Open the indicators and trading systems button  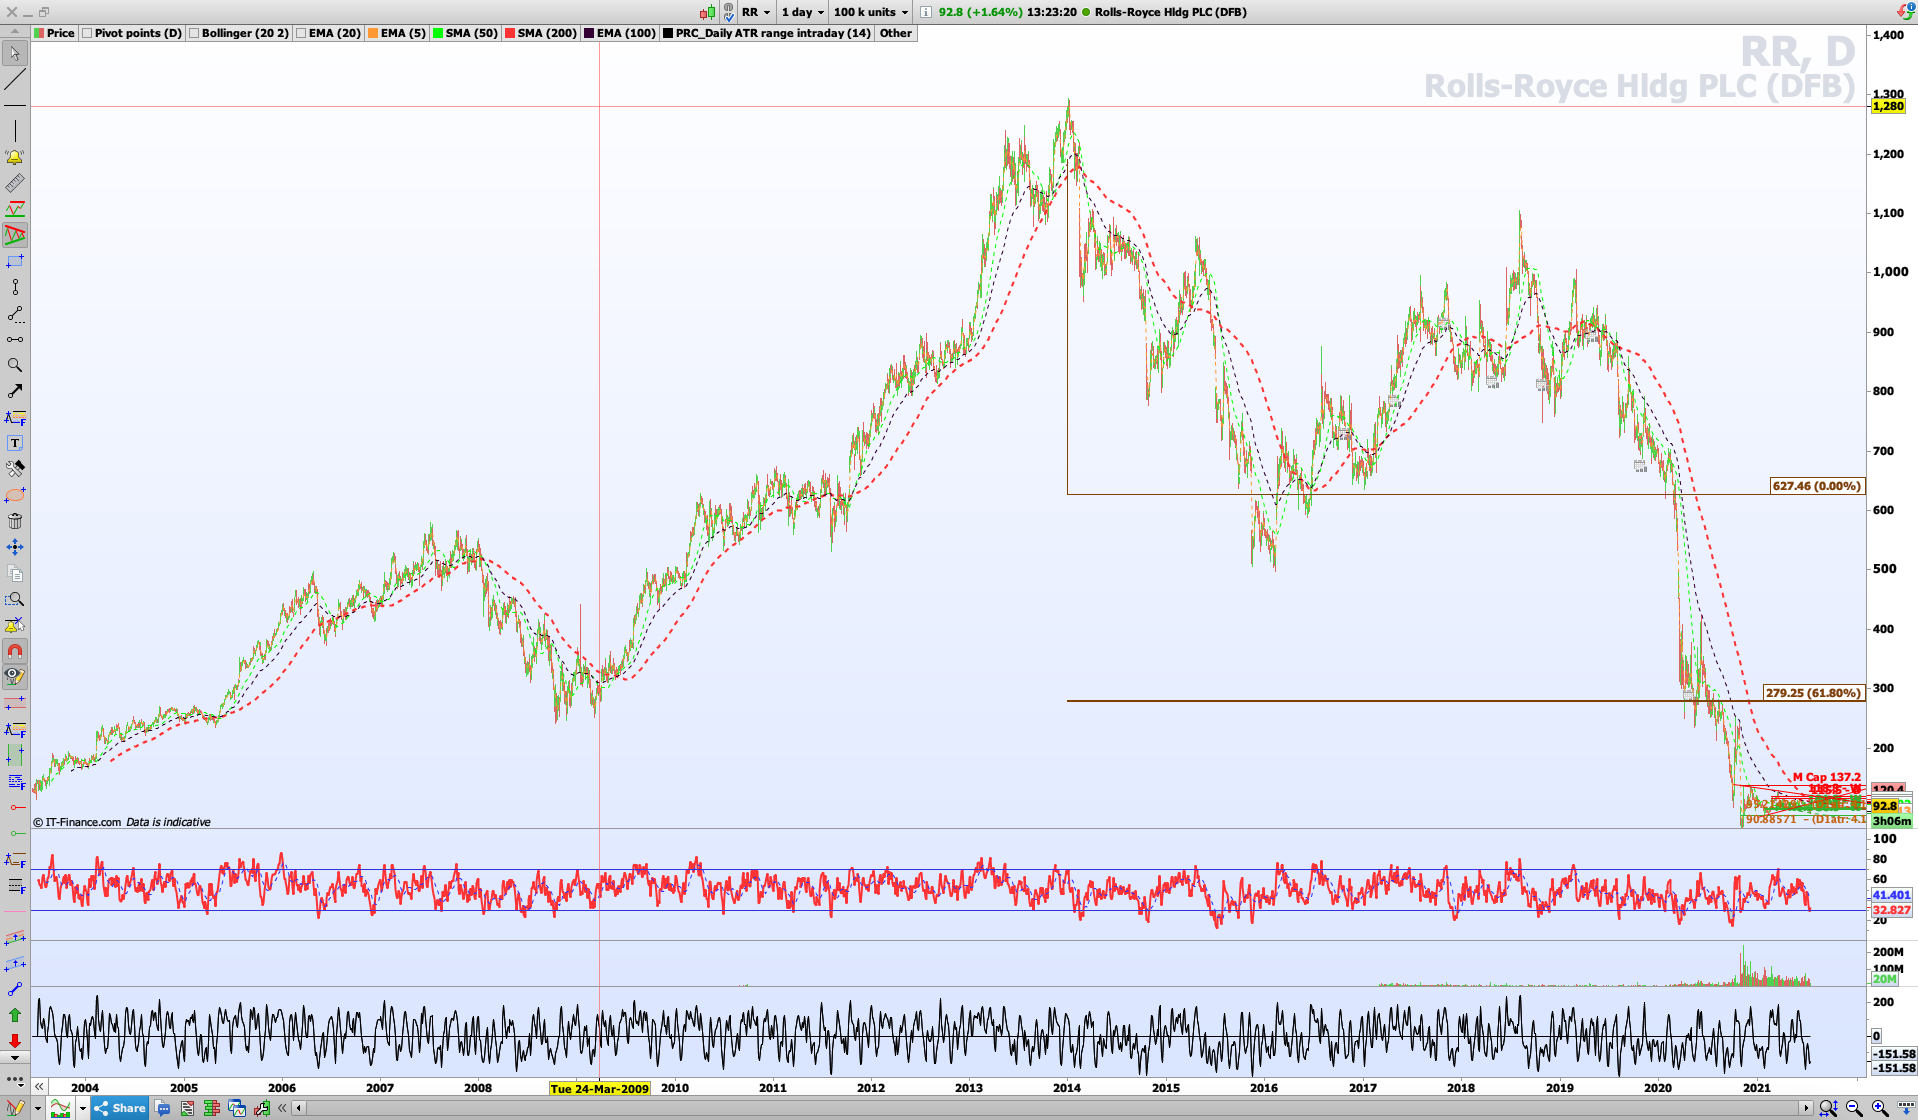[x=61, y=1108]
